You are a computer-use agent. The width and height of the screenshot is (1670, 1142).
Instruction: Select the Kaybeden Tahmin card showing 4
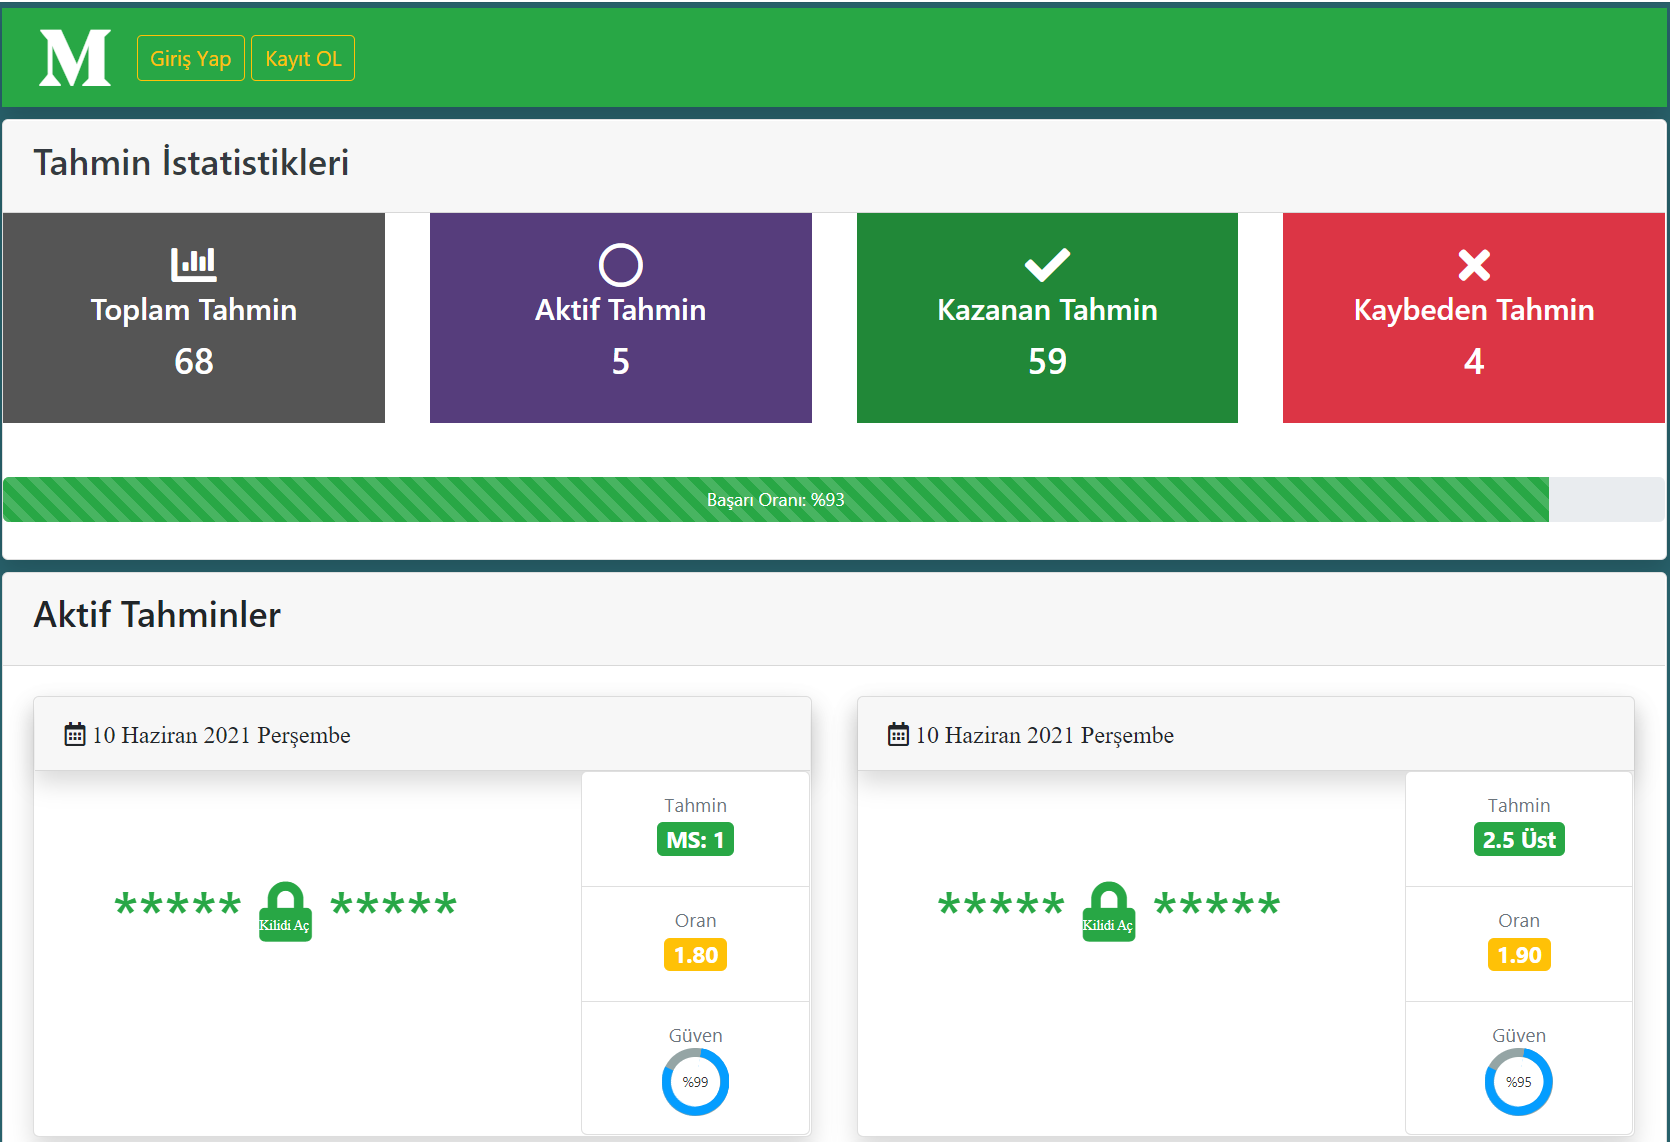[x=1474, y=318]
